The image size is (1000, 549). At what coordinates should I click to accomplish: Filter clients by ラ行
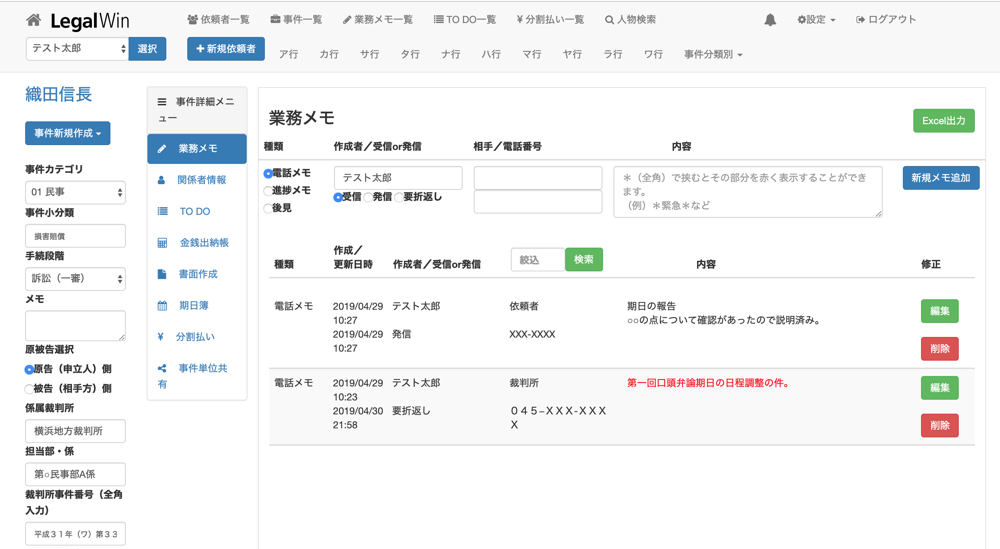pos(613,54)
